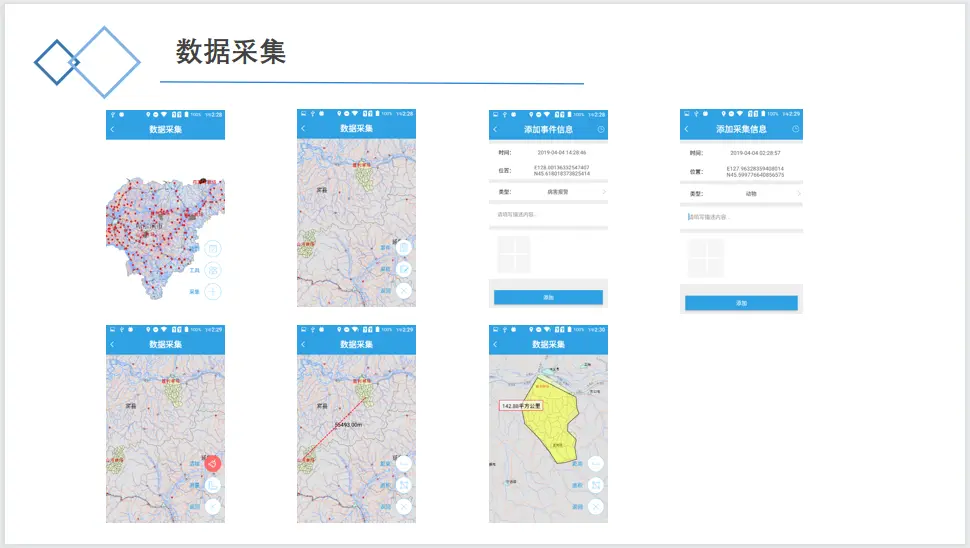The image size is (970, 548).
Task: Tap area icon on 55493.00m line screen
Action: 404,485
